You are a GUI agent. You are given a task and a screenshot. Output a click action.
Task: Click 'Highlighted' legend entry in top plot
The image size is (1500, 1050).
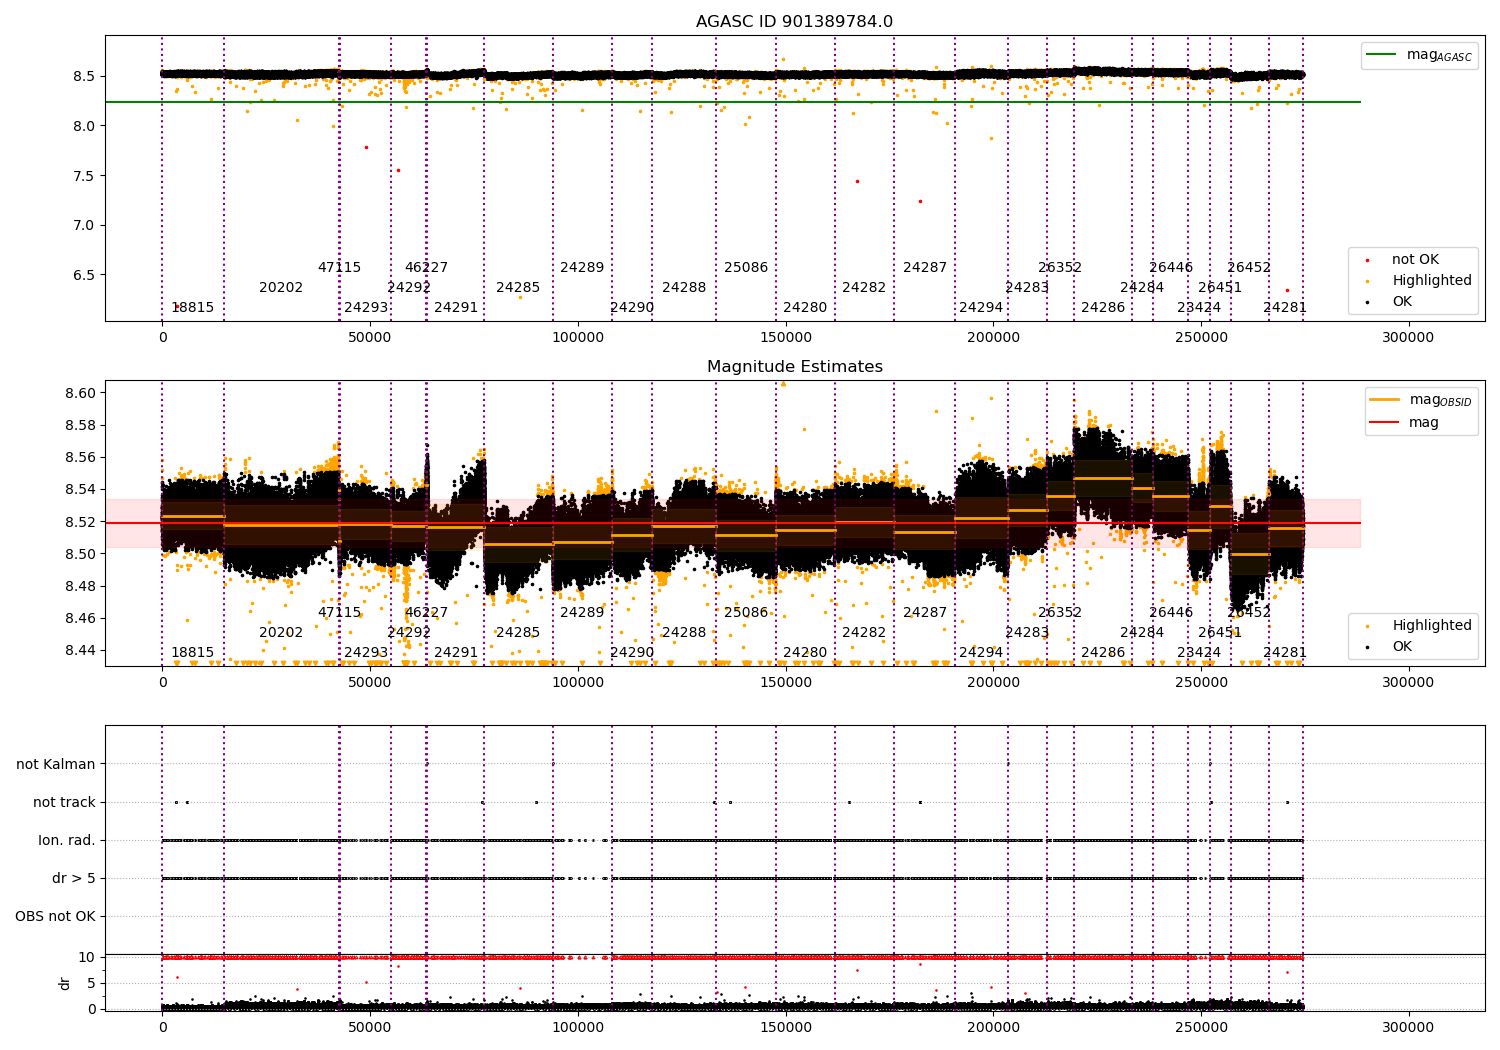pyautogui.click(x=1431, y=280)
